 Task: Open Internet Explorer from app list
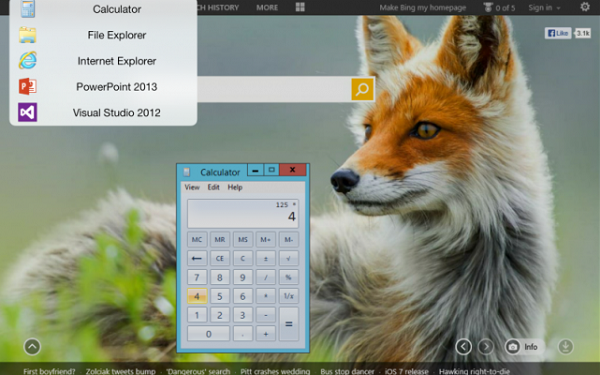[103, 61]
